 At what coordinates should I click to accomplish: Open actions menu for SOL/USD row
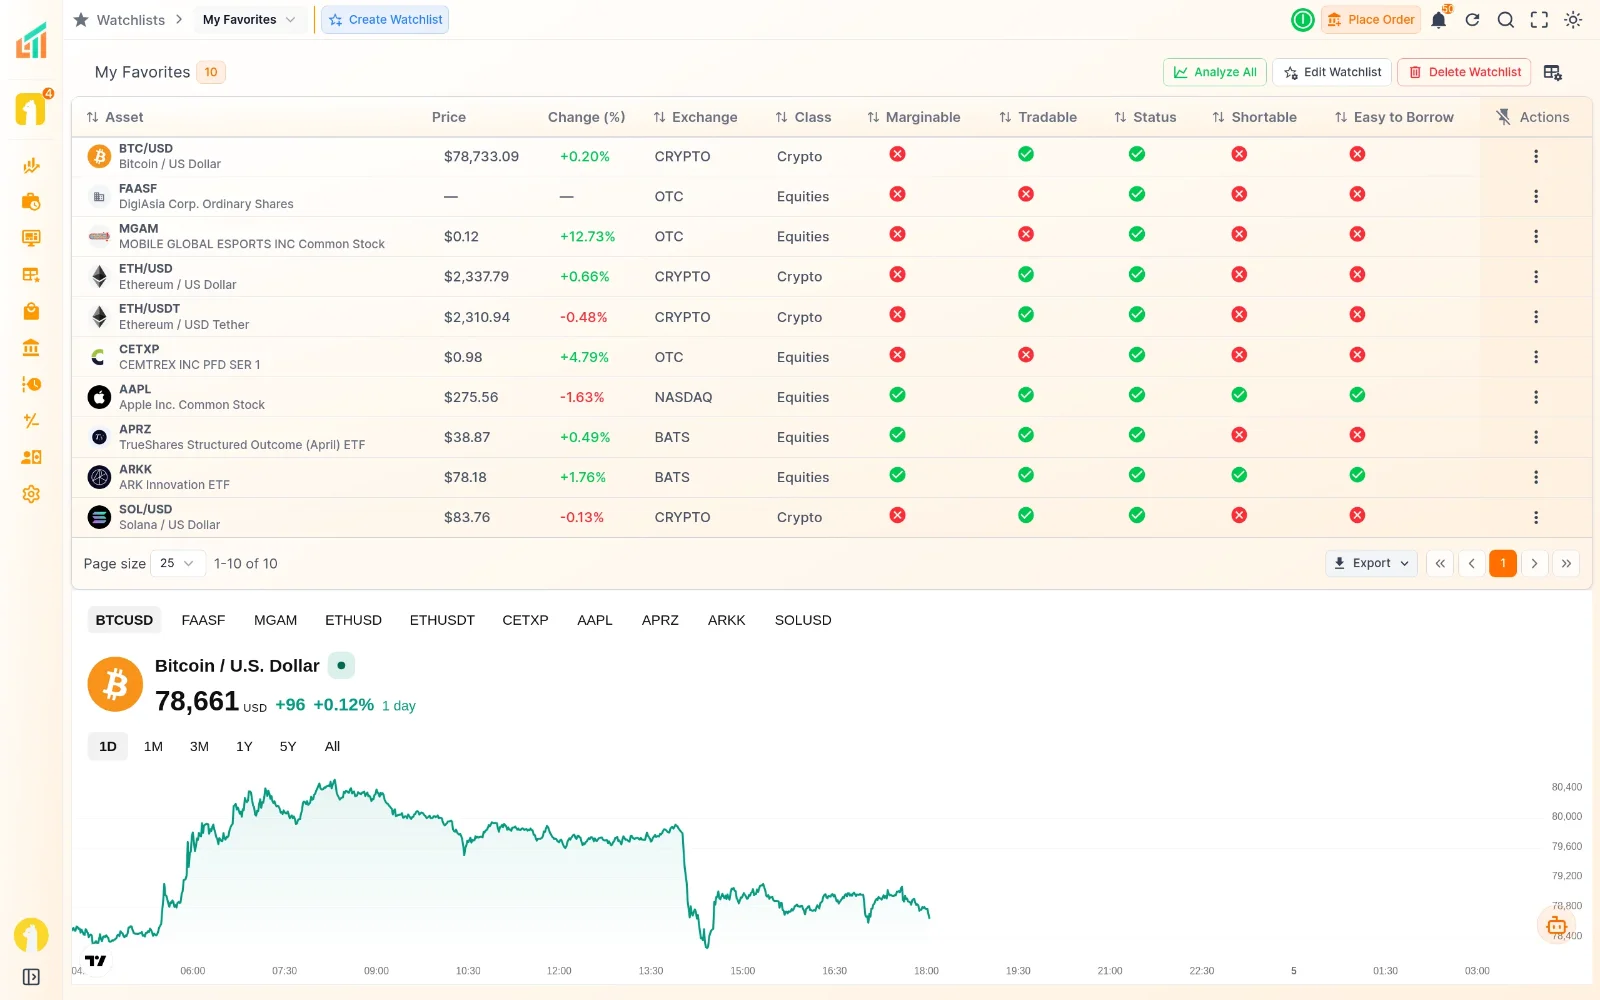(x=1536, y=517)
